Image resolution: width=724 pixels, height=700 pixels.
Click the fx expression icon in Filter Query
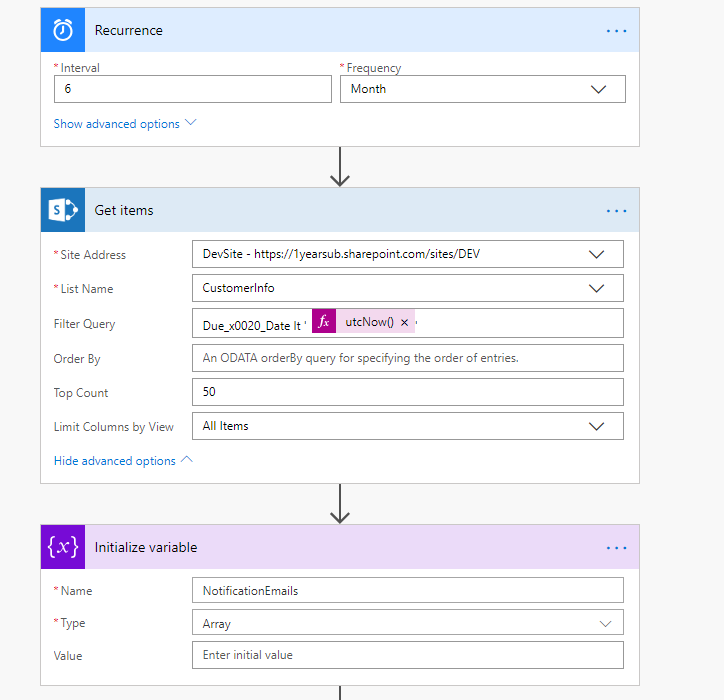point(324,323)
